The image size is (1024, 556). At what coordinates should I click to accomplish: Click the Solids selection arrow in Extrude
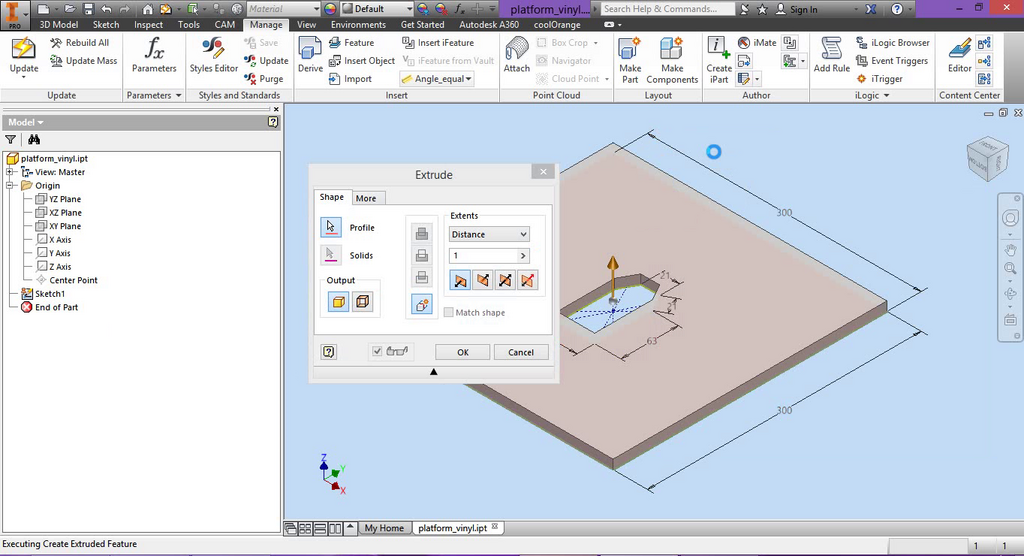[x=331, y=255]
